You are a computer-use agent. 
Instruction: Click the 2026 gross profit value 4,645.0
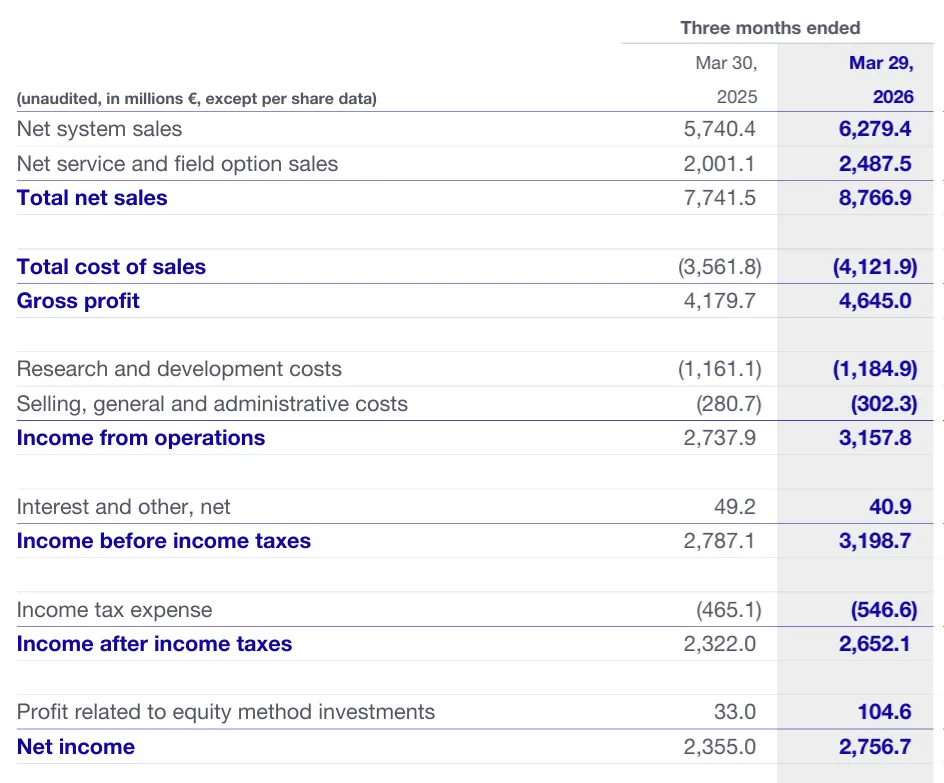875,301
